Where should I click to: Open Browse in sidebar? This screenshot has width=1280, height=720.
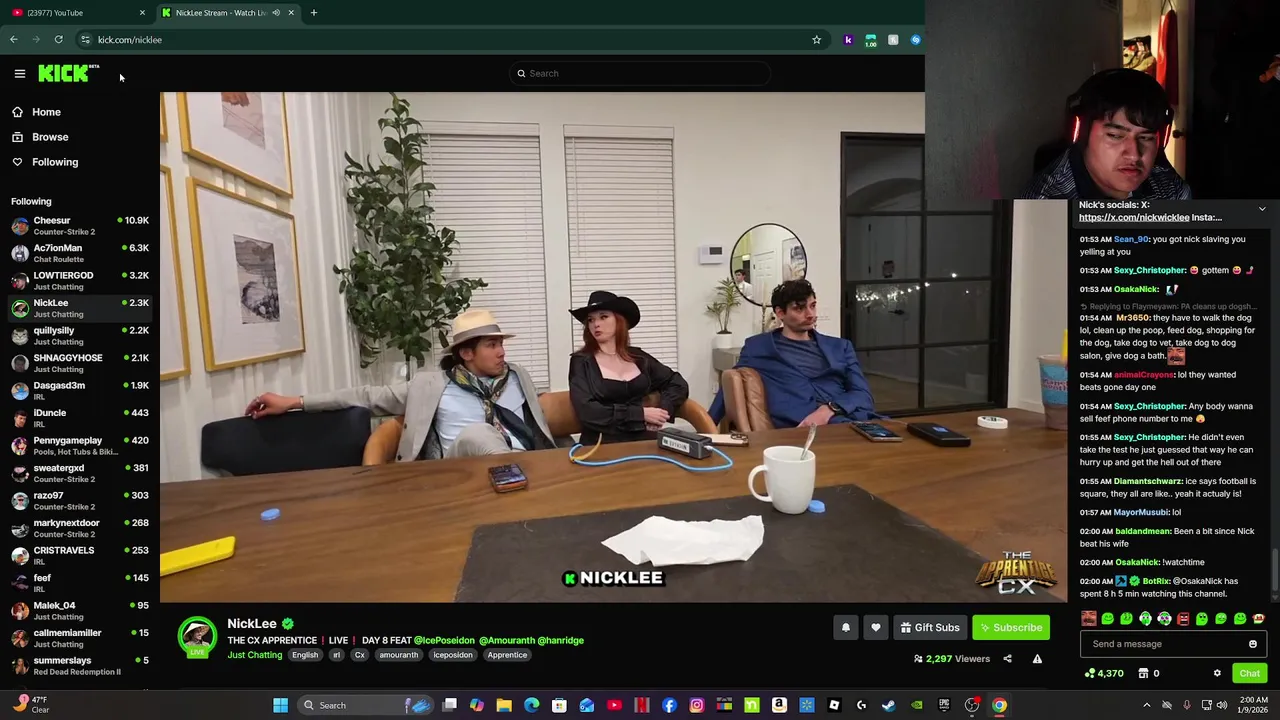(50, 137)
